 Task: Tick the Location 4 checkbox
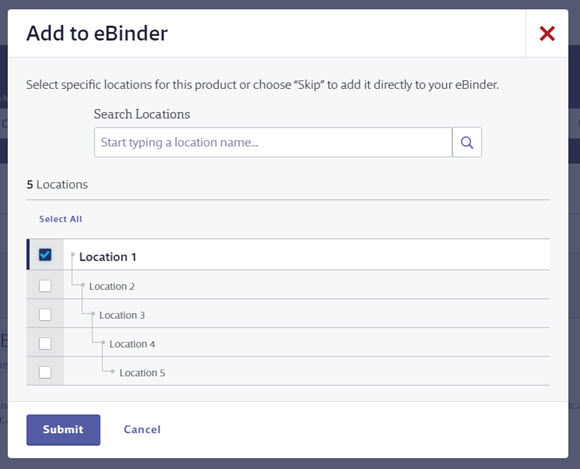click(45, 343)
